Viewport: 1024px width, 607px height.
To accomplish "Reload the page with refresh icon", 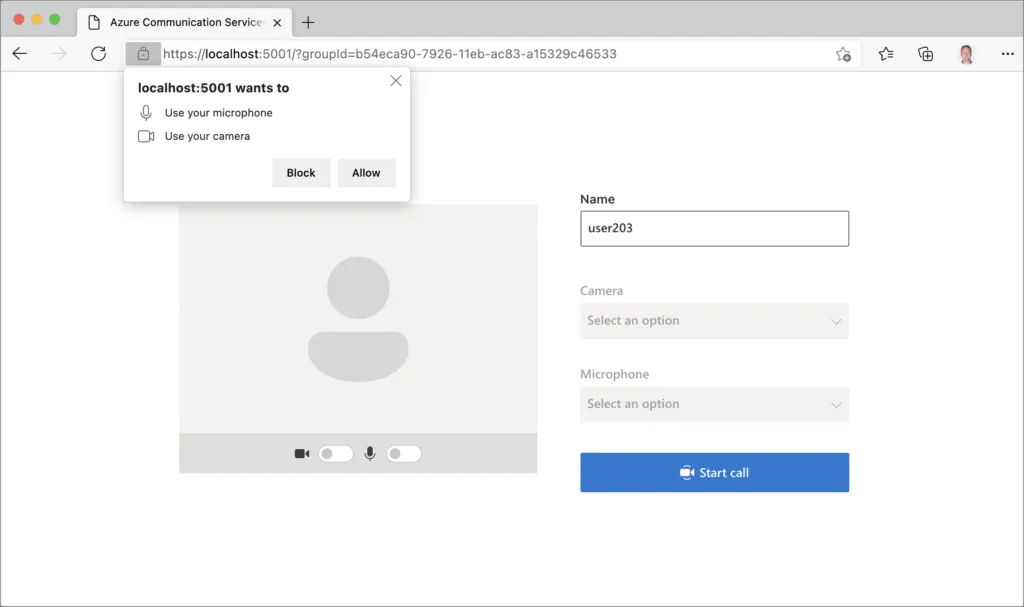I will pyautogui.click(x=98, y=54).
